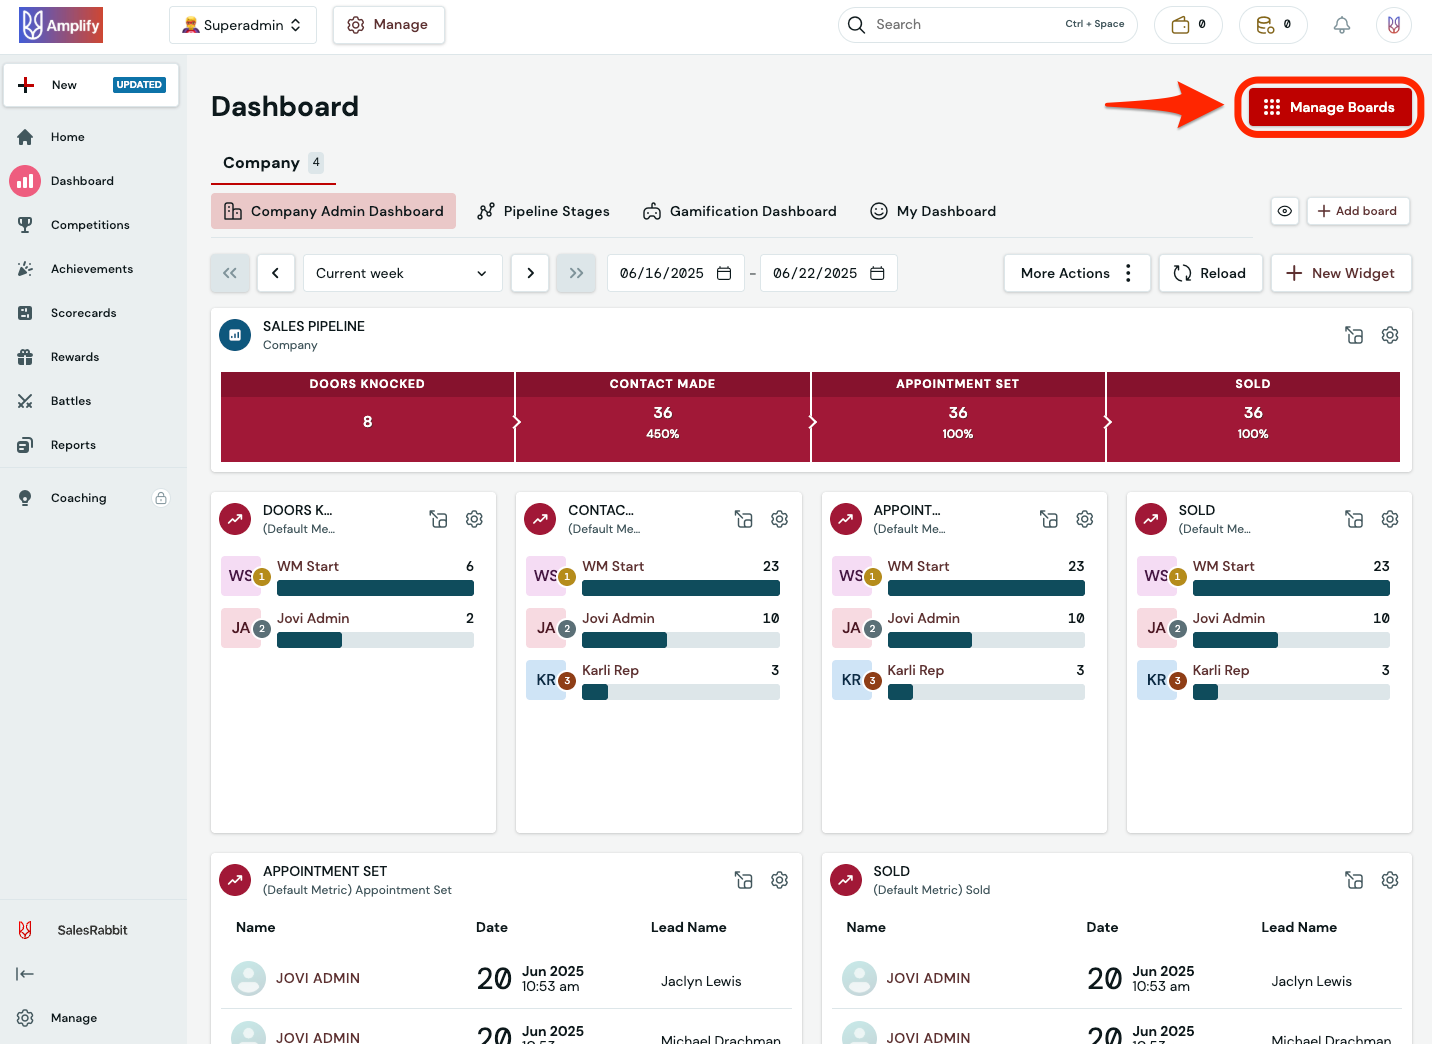Screen dimensions: 1432x1044
Task: Collapse the sidebar with arrow icon
Action: [25, 974]
